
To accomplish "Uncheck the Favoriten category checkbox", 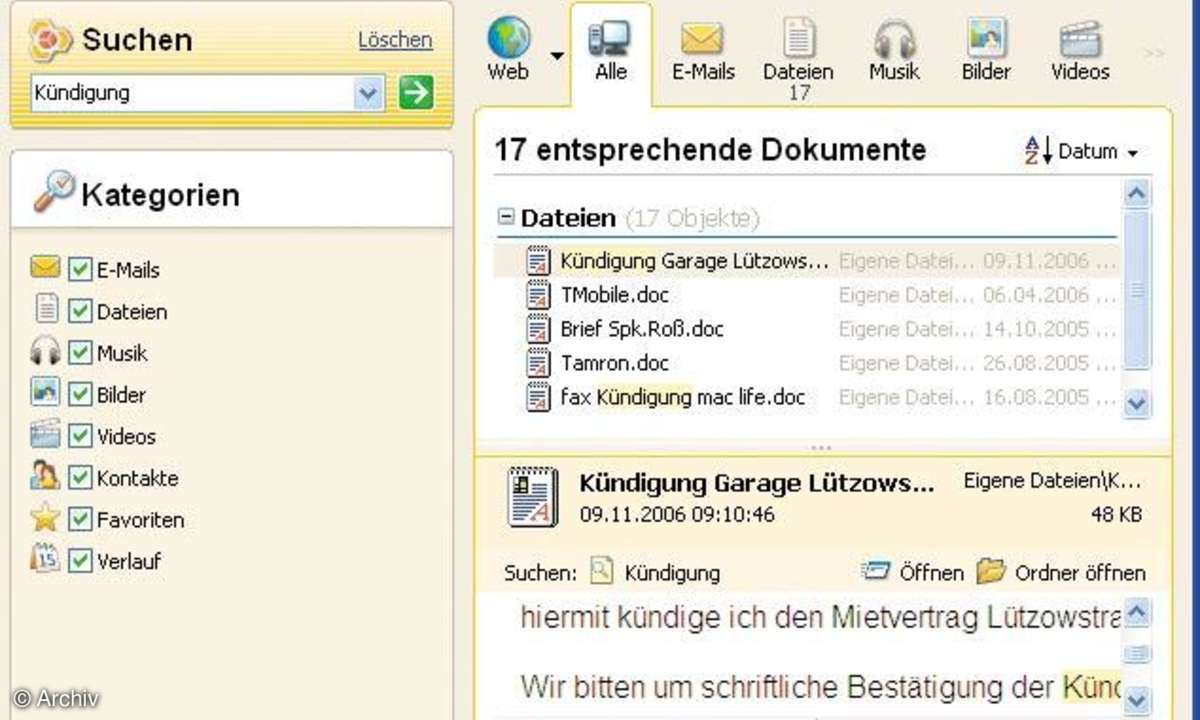I will coord(81,520).
